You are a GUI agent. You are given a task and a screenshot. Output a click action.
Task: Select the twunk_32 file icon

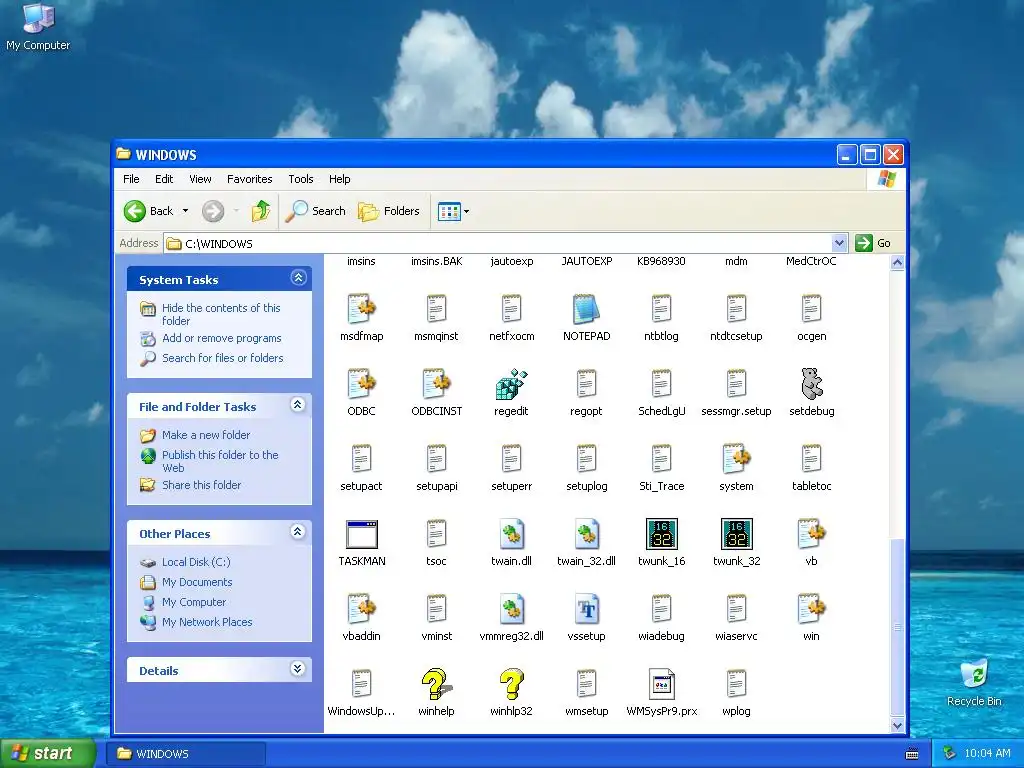click(737, 534)
